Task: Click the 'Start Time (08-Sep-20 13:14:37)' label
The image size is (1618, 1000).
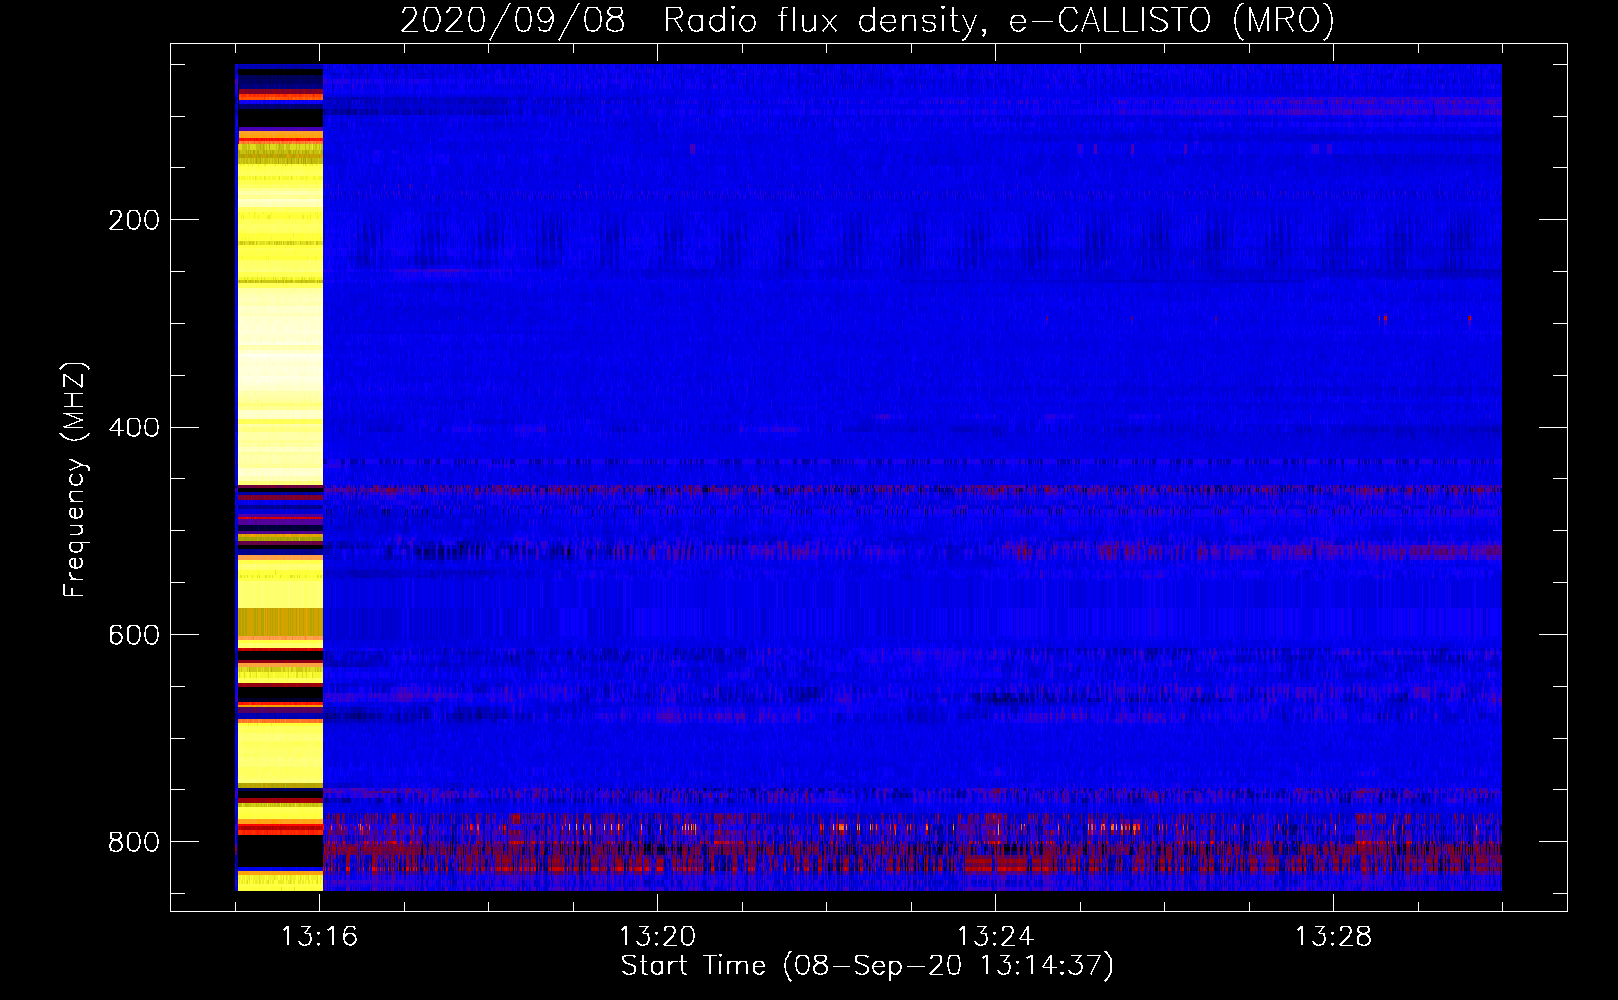Action: pos(867,966)
